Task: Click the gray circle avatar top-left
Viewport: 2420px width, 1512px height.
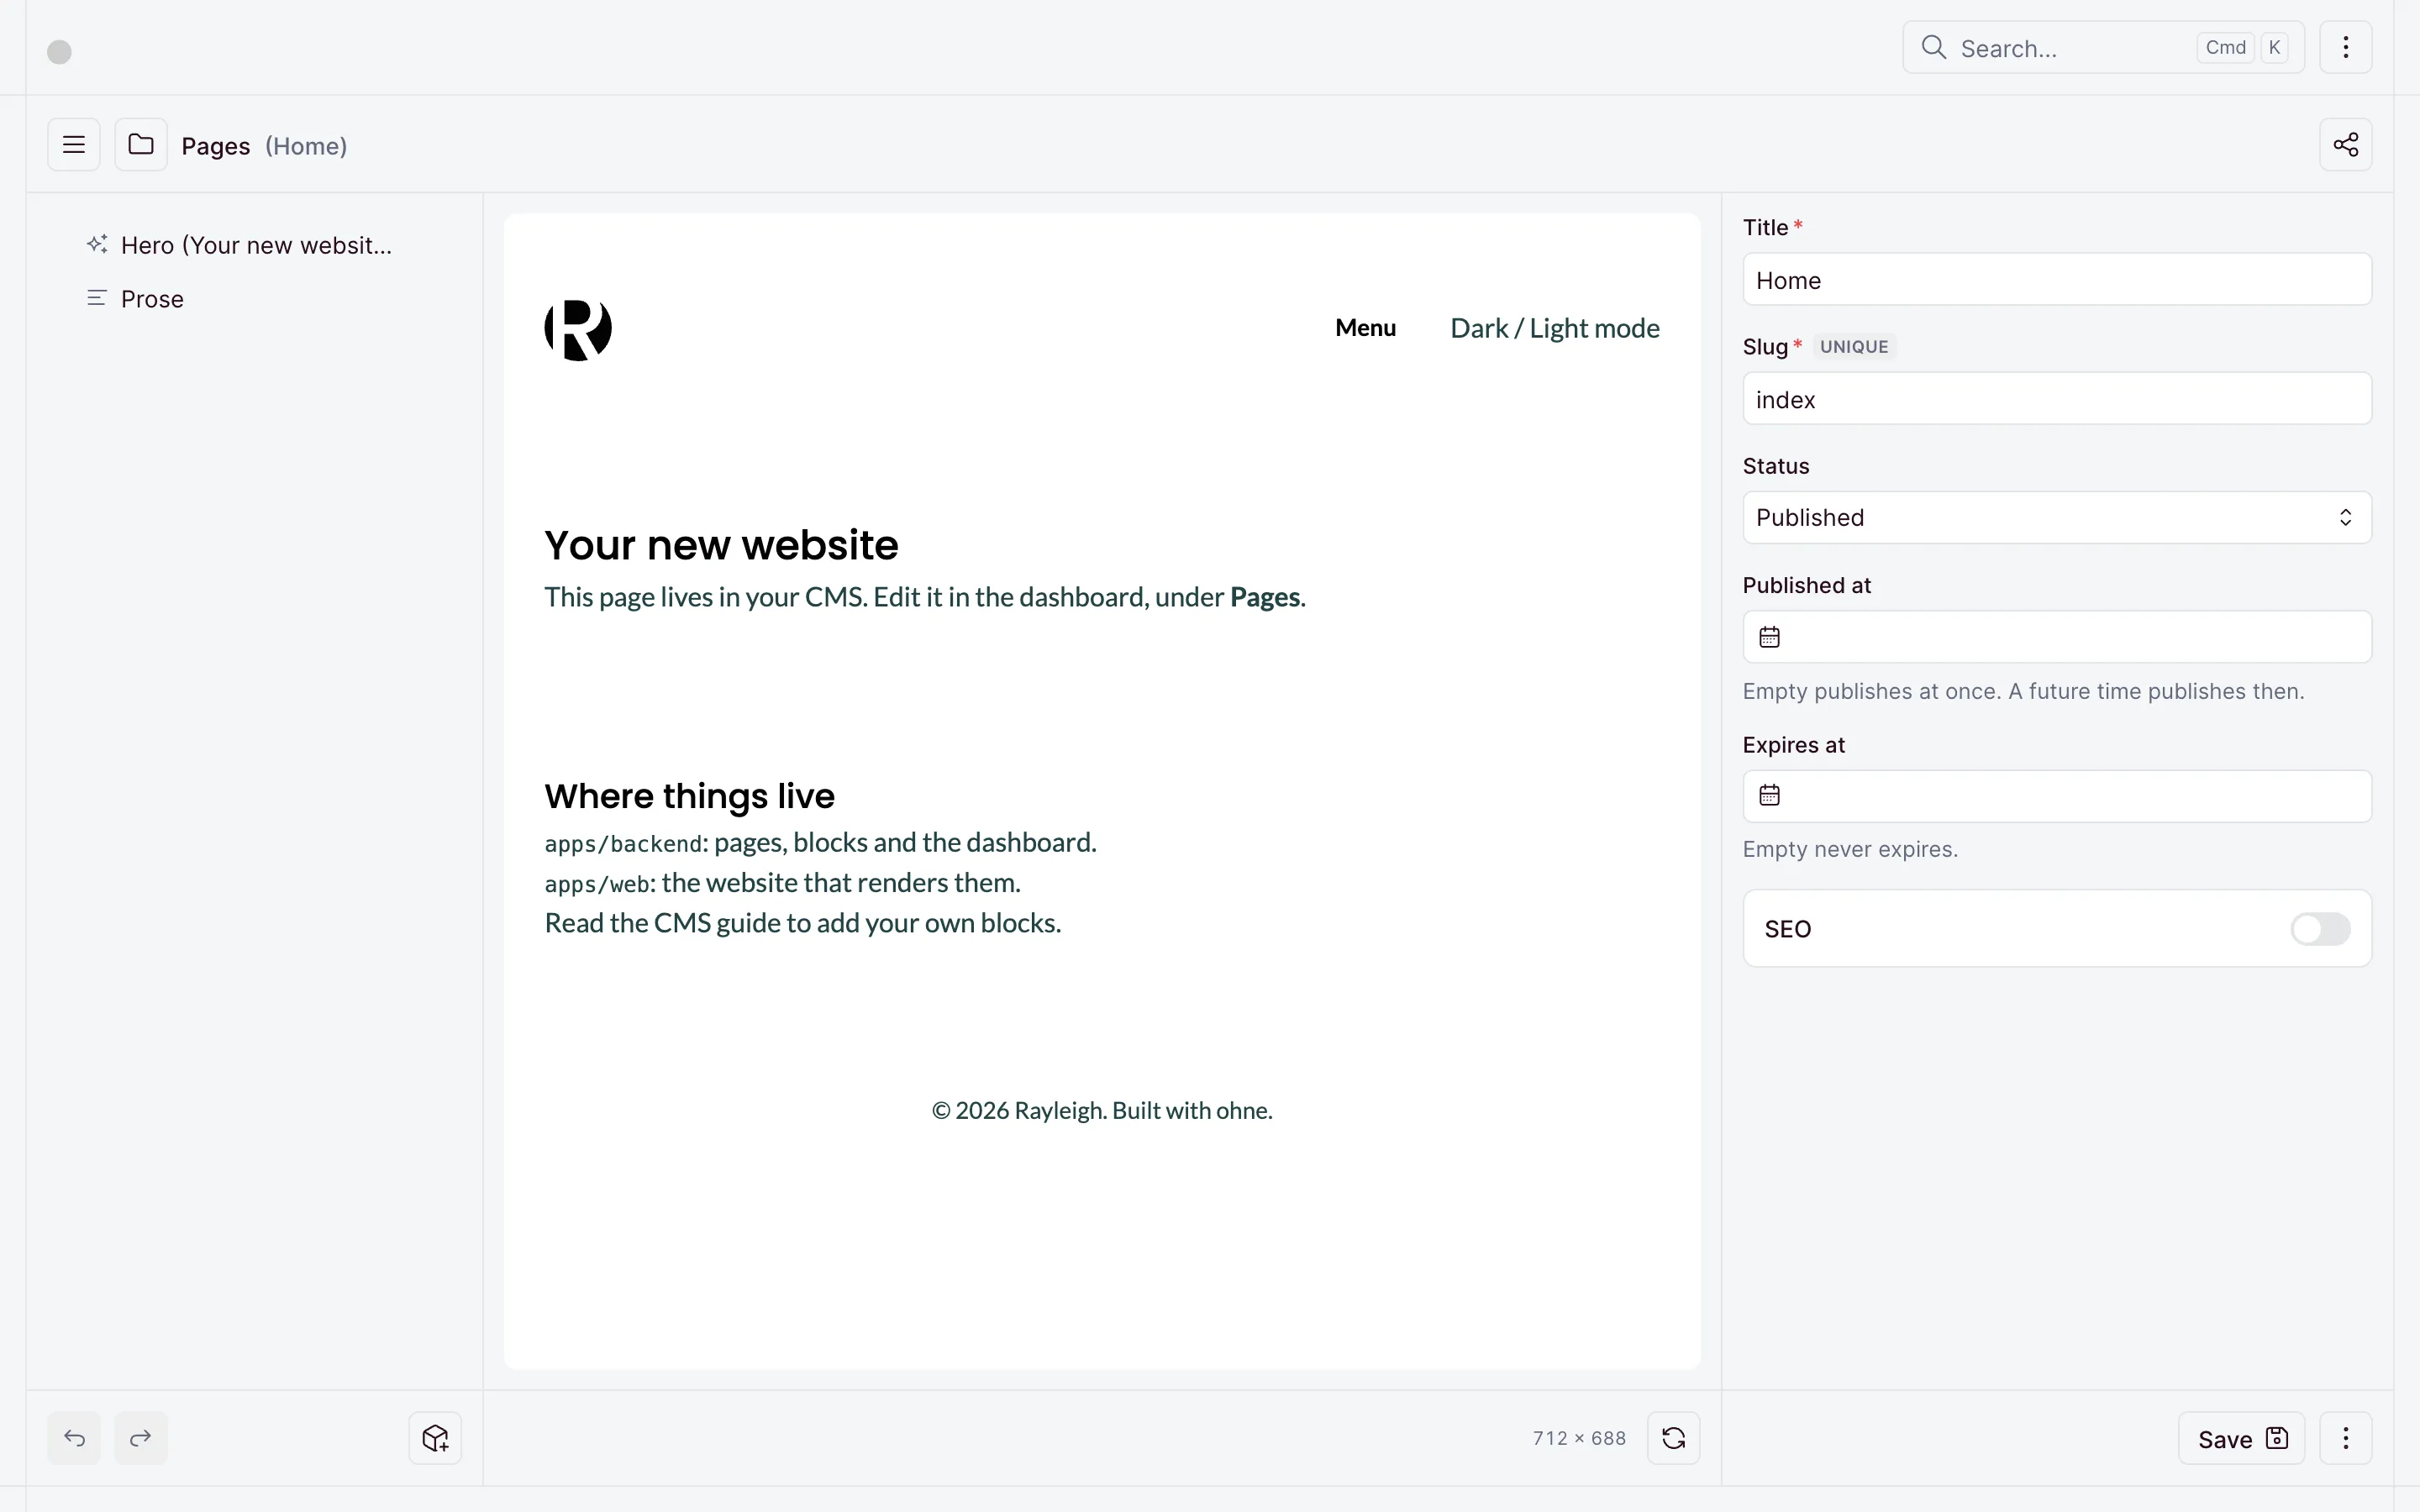Action: pyautogui.click(x=60, y=52)
